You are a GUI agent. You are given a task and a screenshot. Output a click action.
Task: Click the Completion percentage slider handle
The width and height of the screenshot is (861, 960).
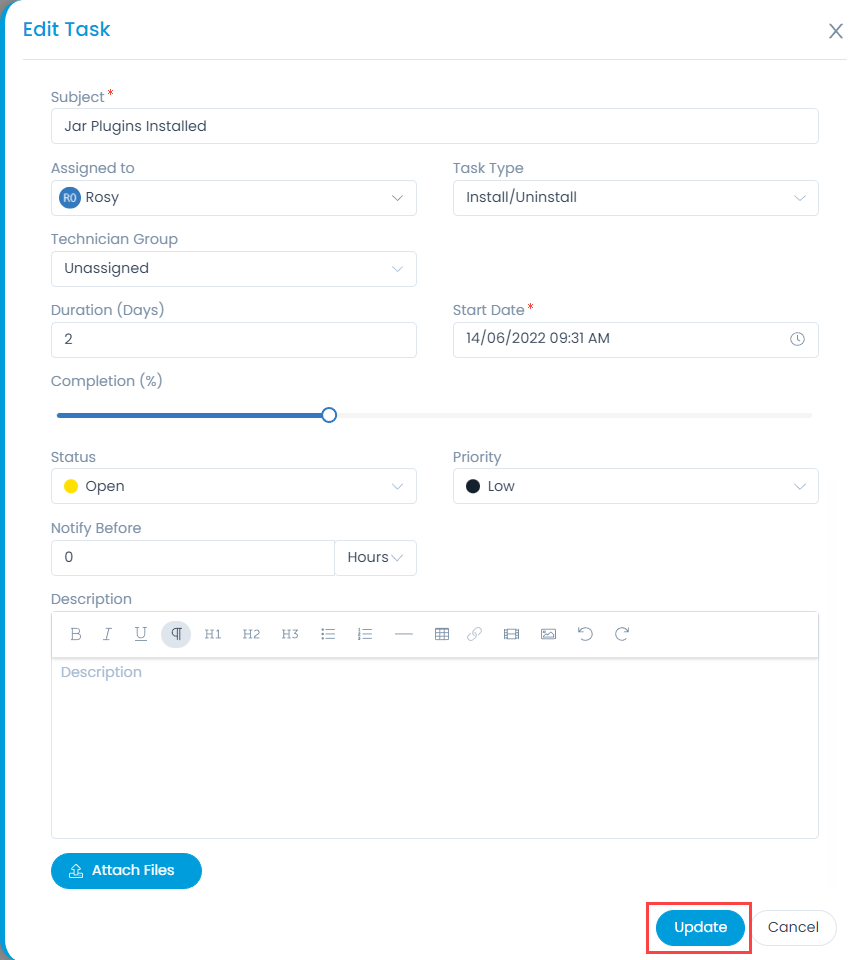coord(329,415)
